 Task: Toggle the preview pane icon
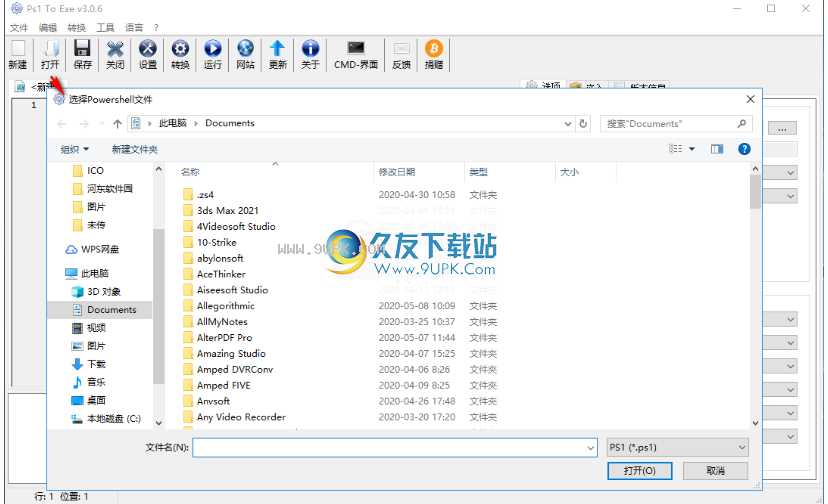tap(717, 149)
